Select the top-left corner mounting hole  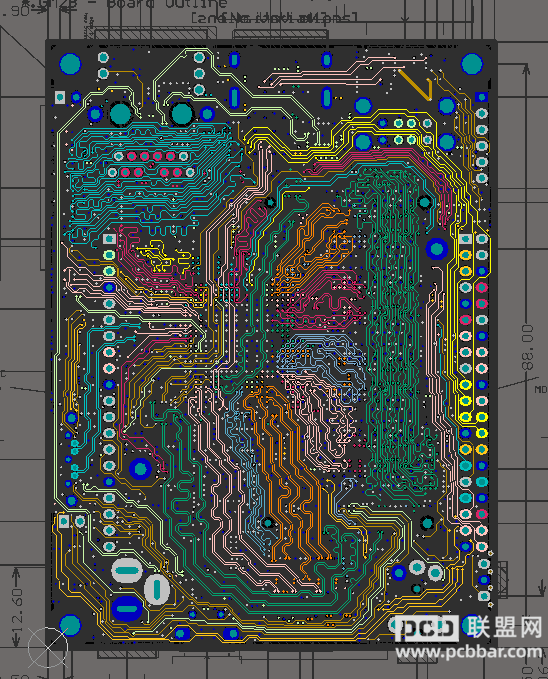[70, 64]
